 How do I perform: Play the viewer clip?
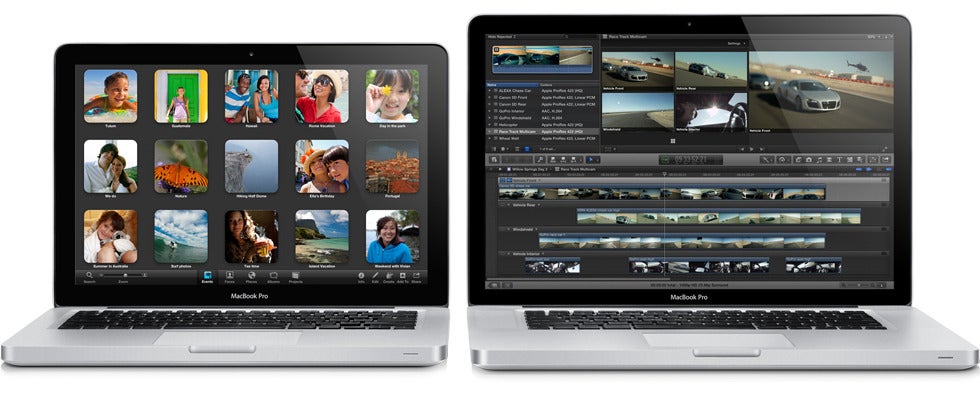[751, 149]
